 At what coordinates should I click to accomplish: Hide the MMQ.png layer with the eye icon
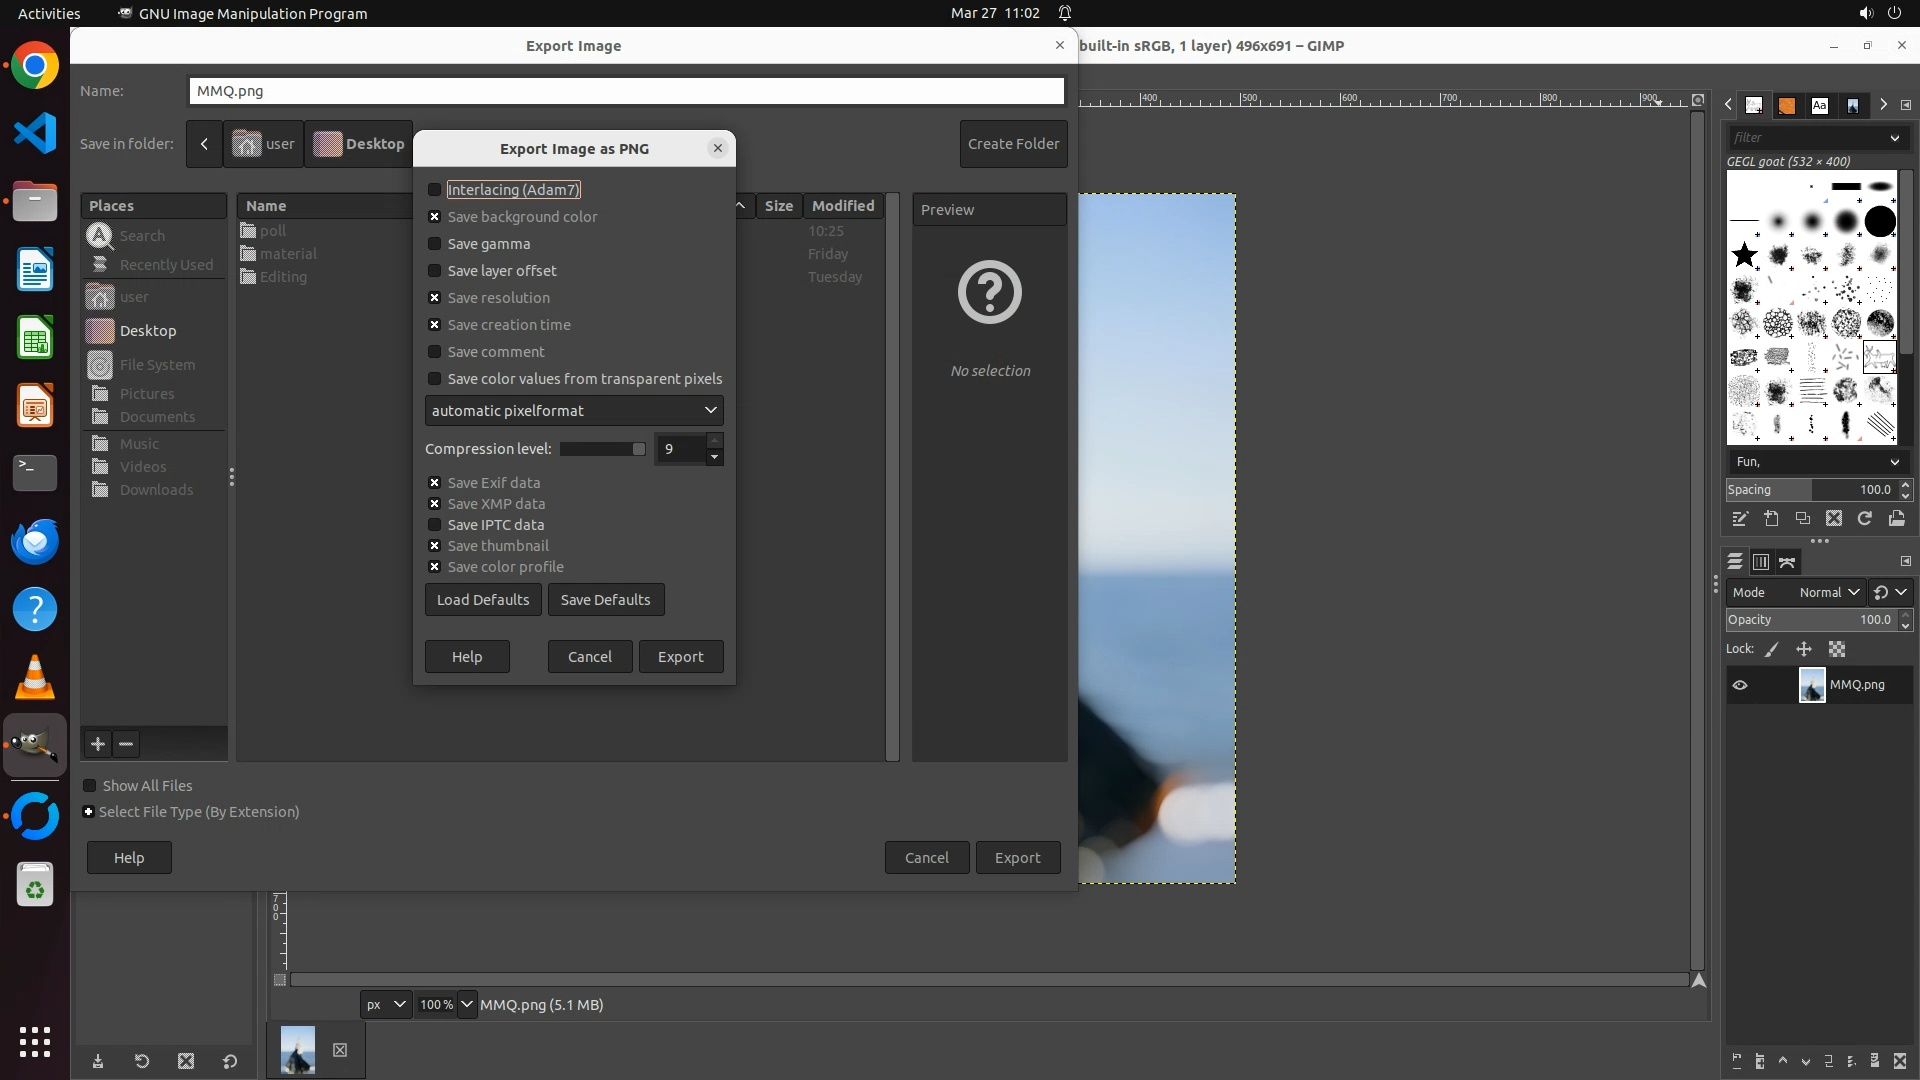click(x=1740, y=686)
